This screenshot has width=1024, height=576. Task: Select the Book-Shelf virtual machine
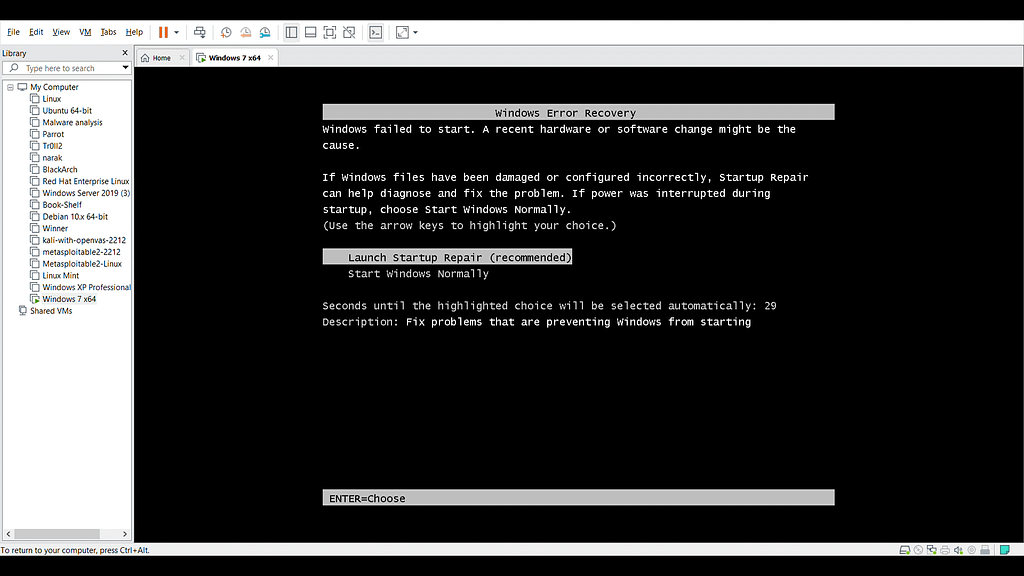pyautogui.click(x=62, y=204)
